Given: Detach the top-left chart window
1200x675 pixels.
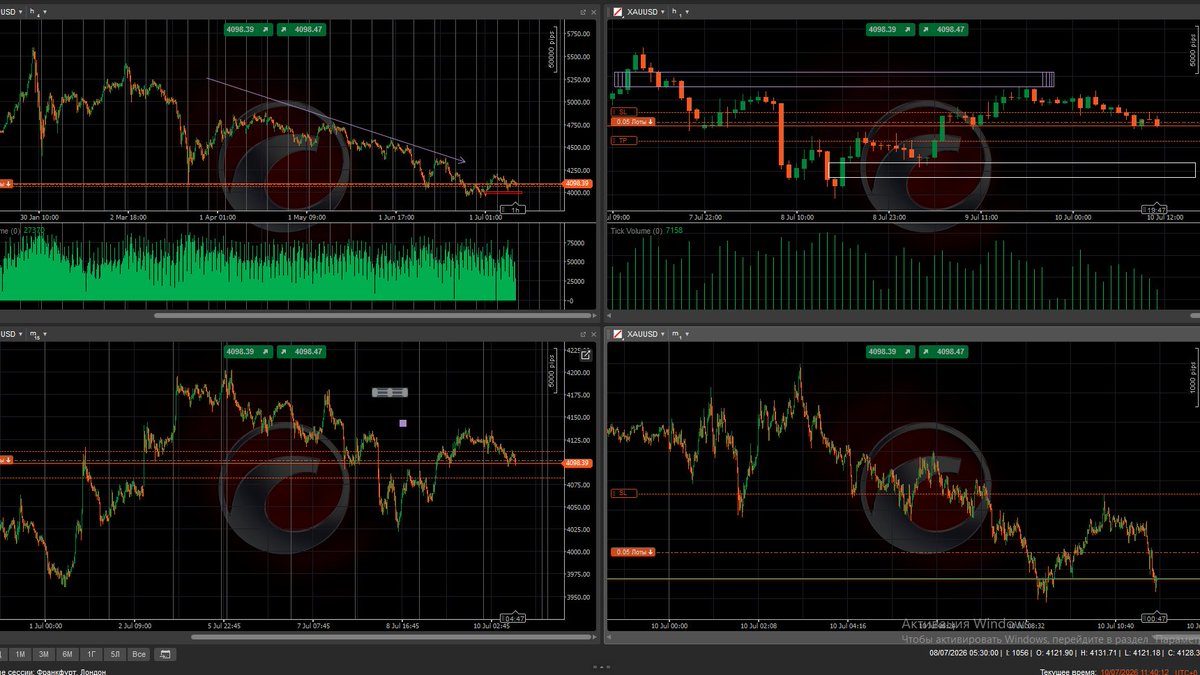Looking at the screenshot, I should tap(582, 12).
